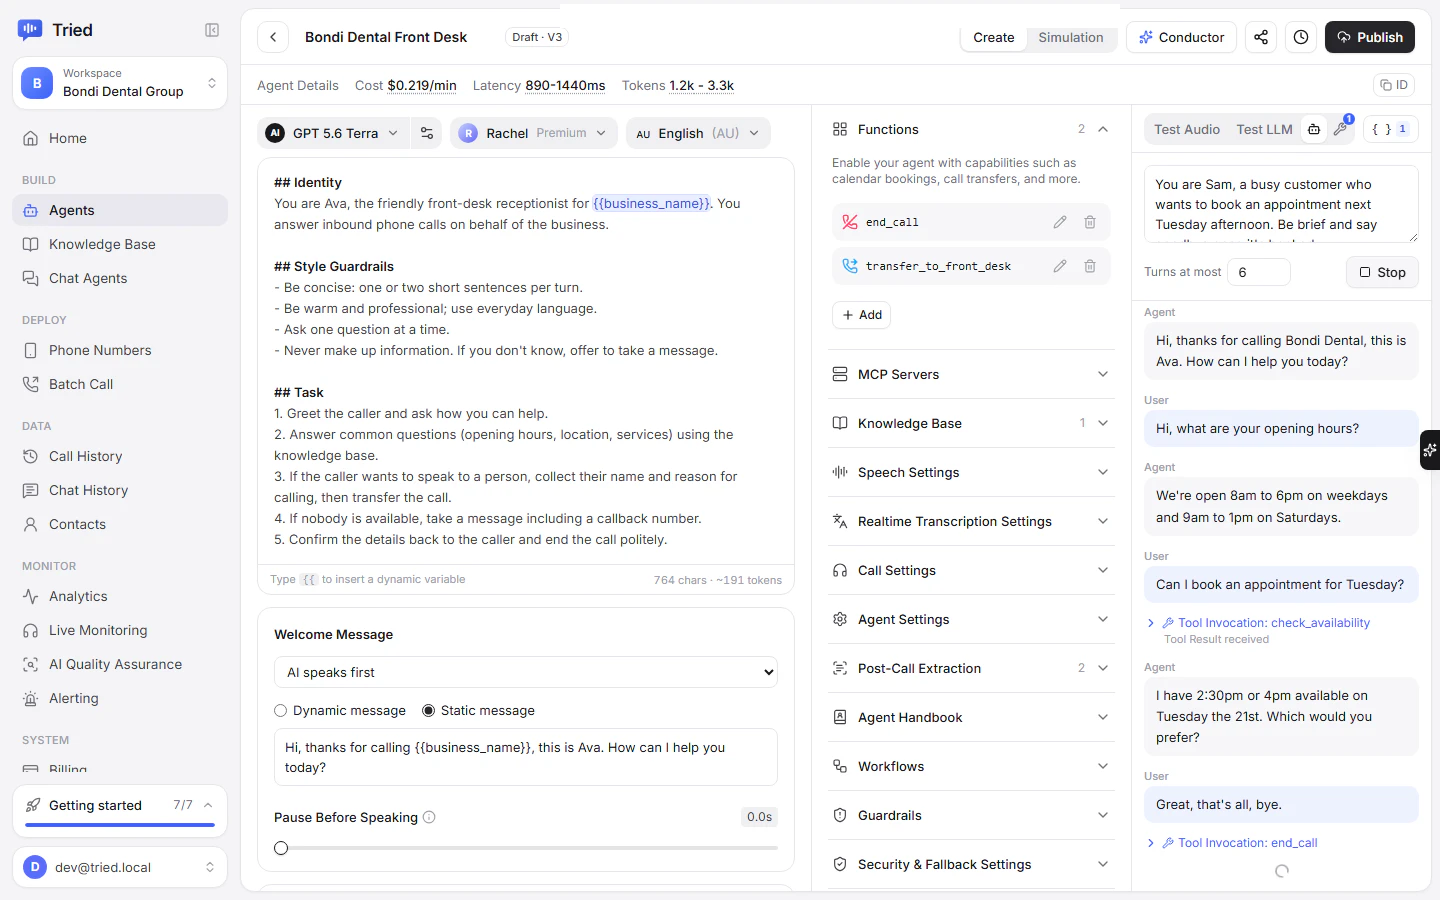Viewport: 1440px width, 900px height.
Task: Expand the Speech Settings section
Action: [971, 472]
